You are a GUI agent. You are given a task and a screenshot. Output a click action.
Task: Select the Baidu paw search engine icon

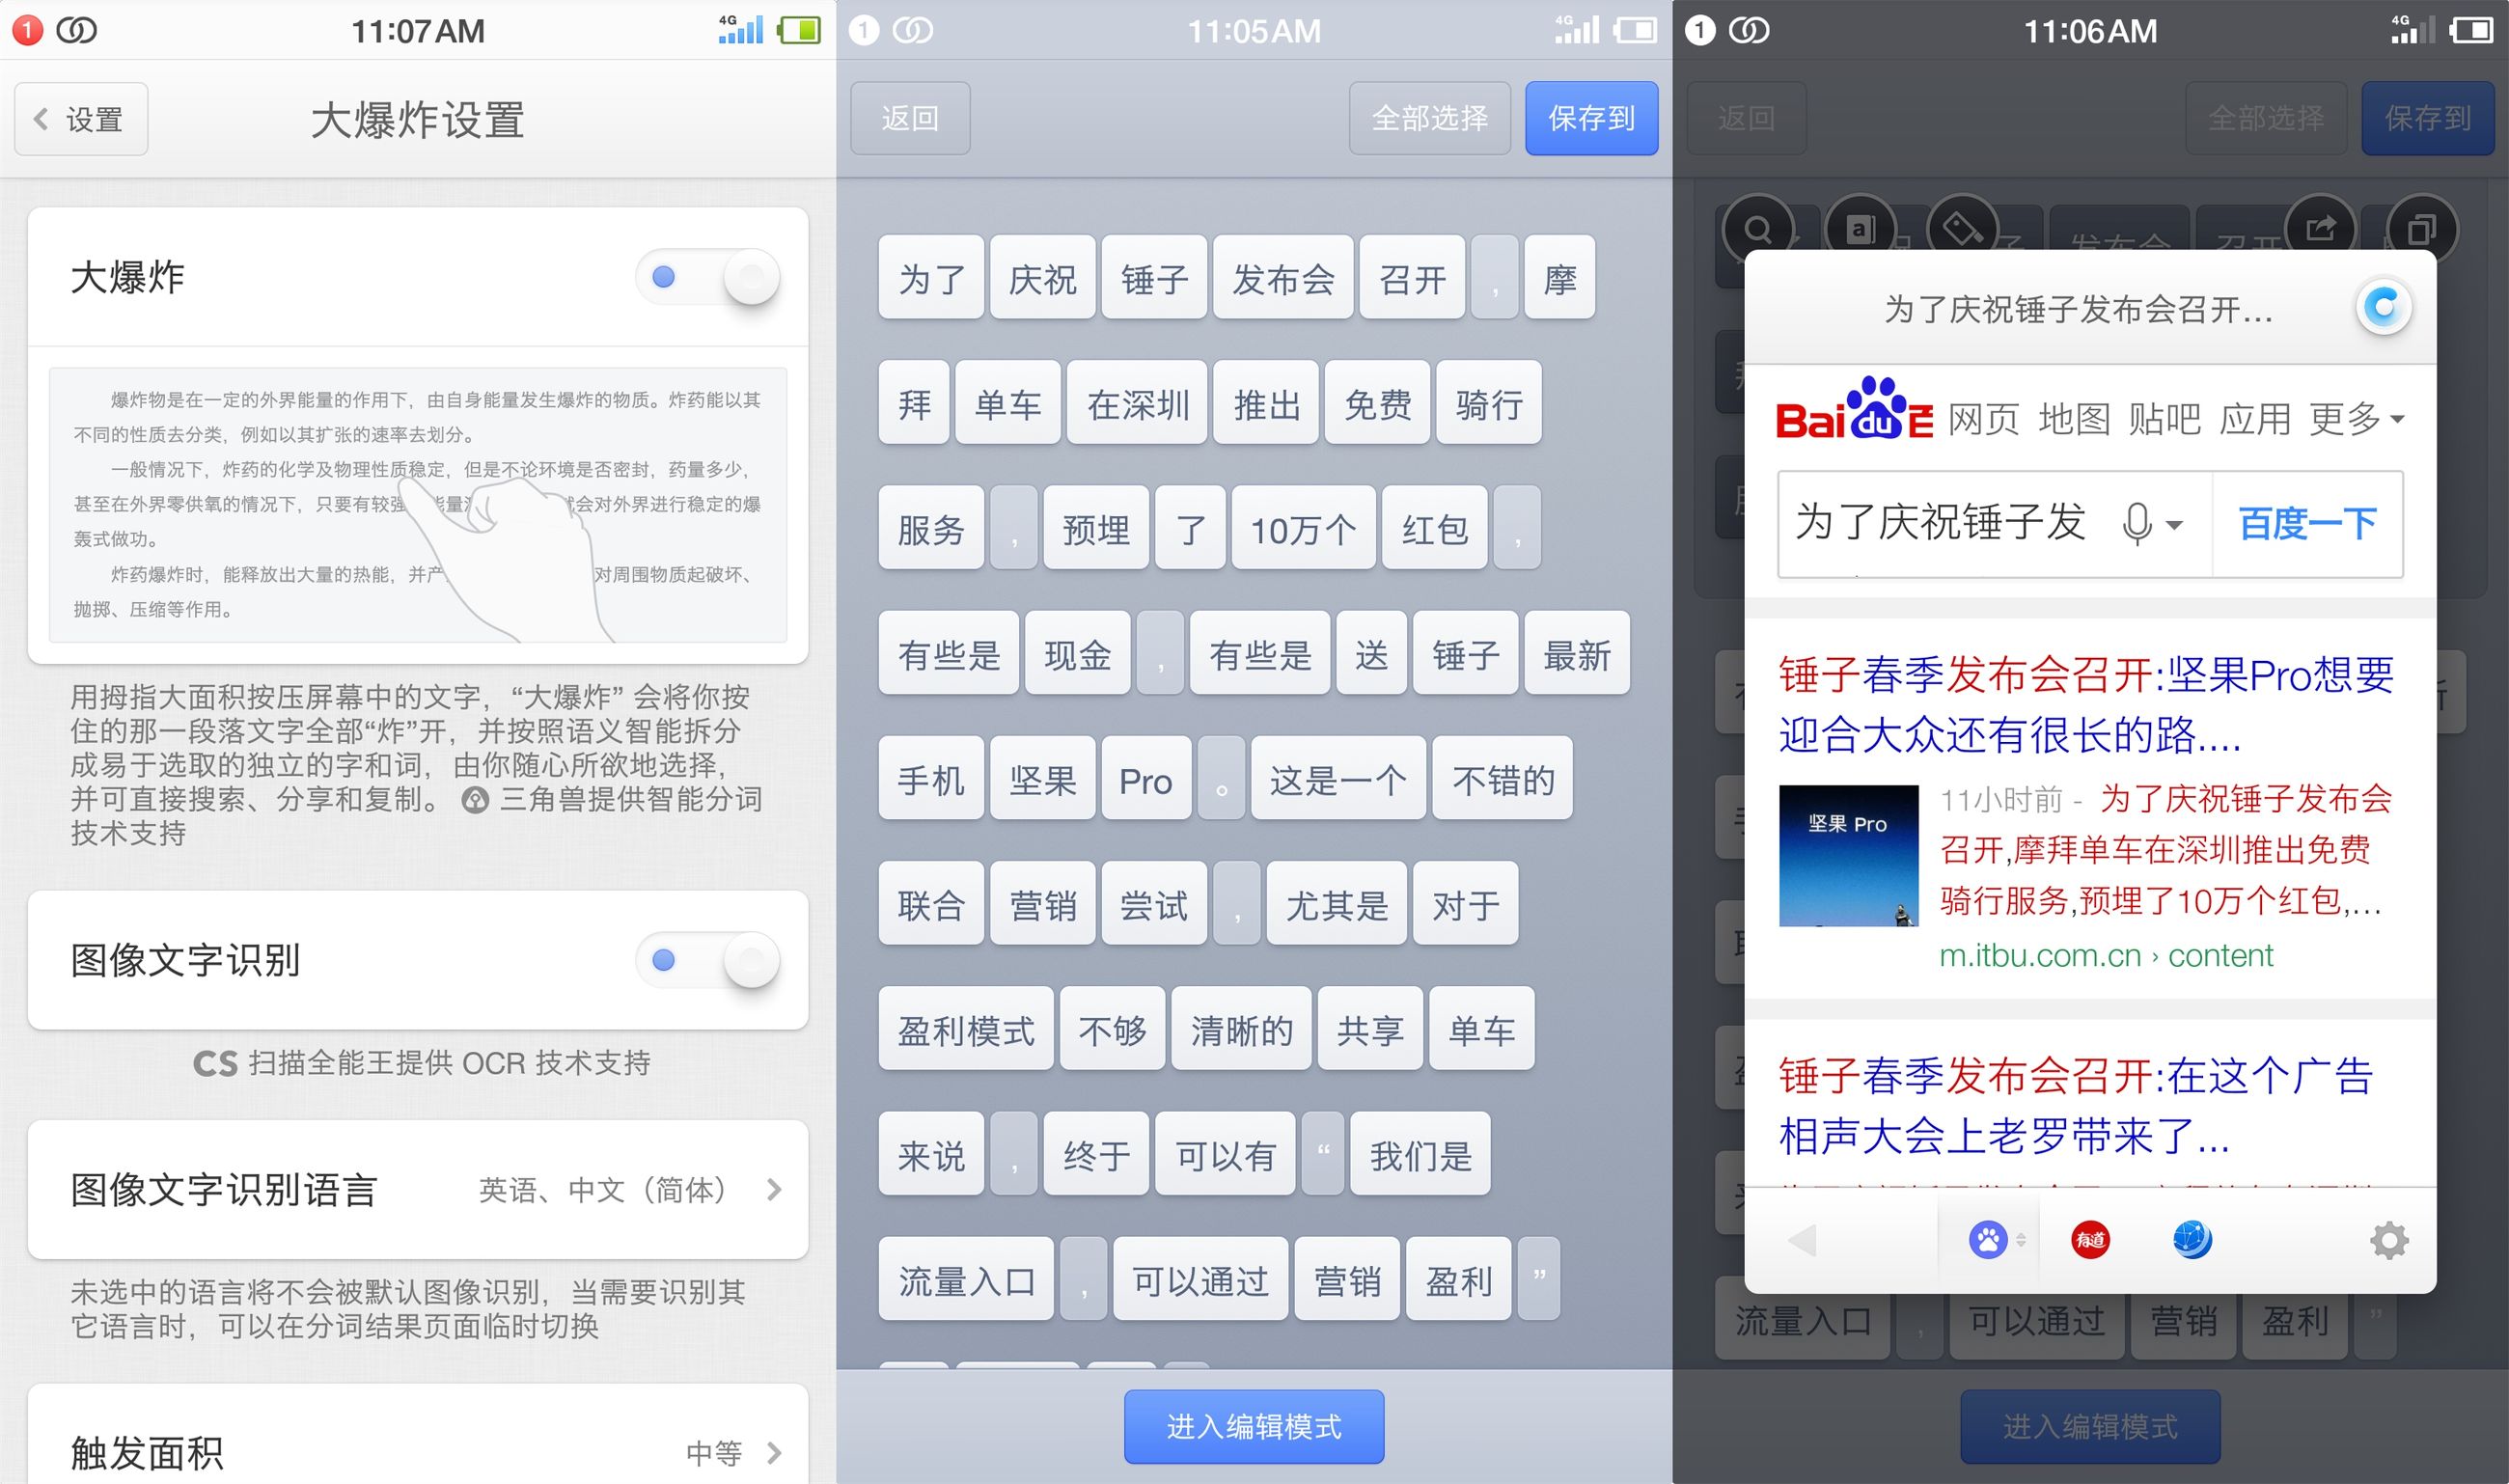[x=1987, y=1241]
